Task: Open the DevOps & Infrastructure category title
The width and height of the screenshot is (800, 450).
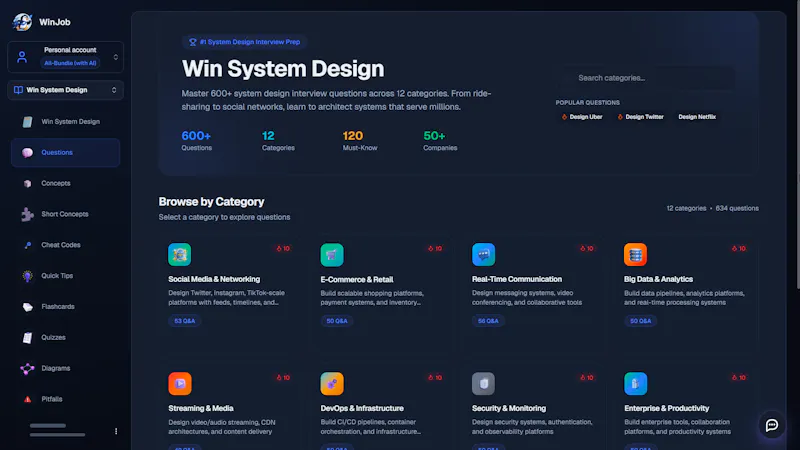Action: [x=362, y=408]
